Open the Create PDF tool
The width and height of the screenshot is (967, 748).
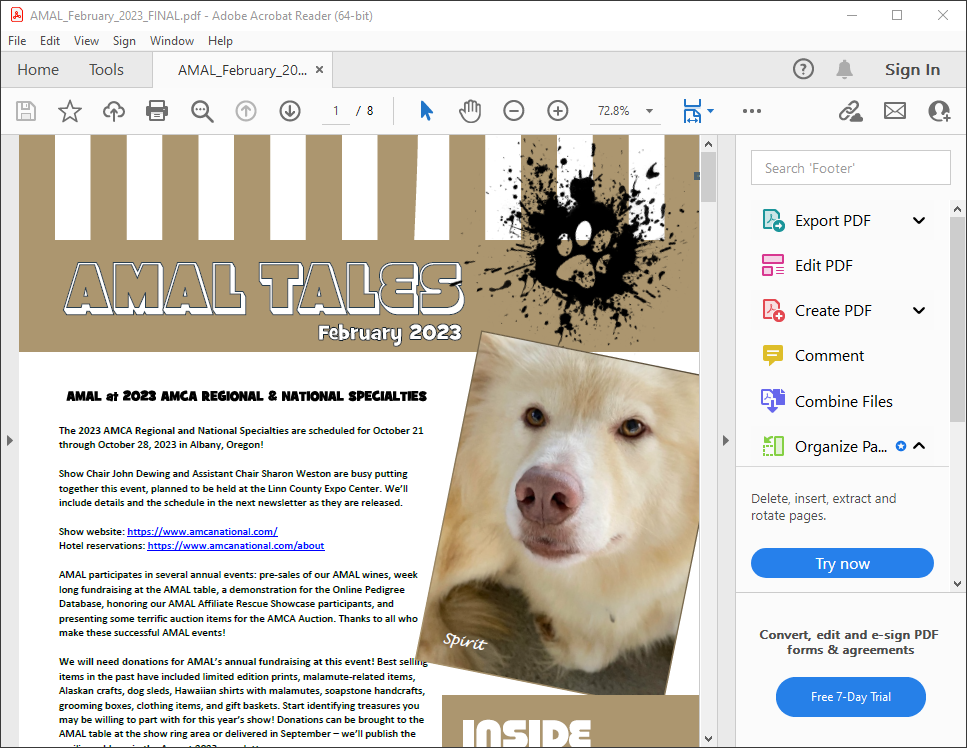click(833, 311)
